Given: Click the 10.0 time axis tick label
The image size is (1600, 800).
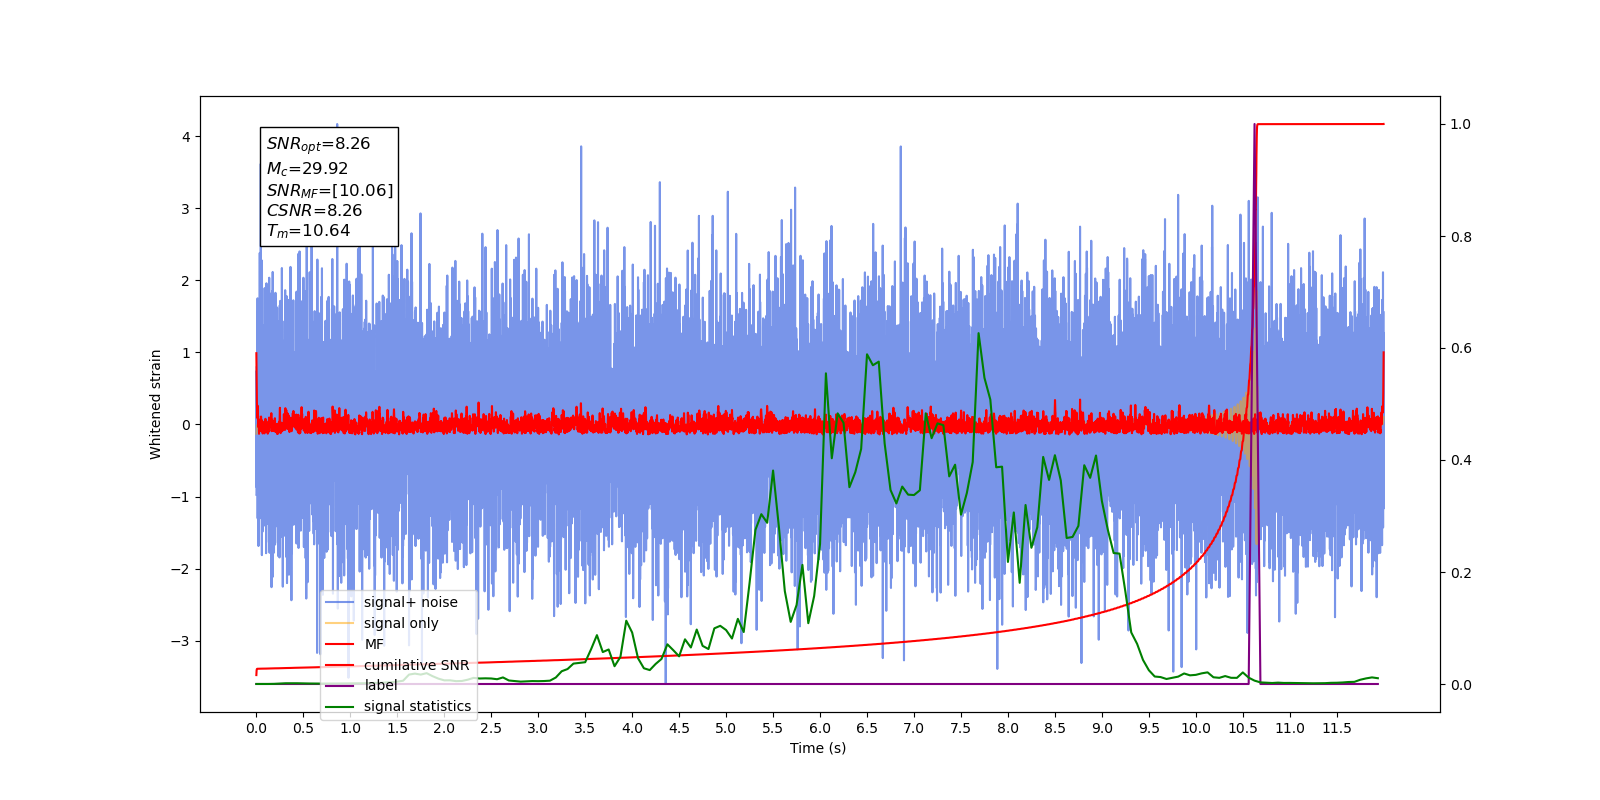Looking at the screenshot, I should (1196, 728).
